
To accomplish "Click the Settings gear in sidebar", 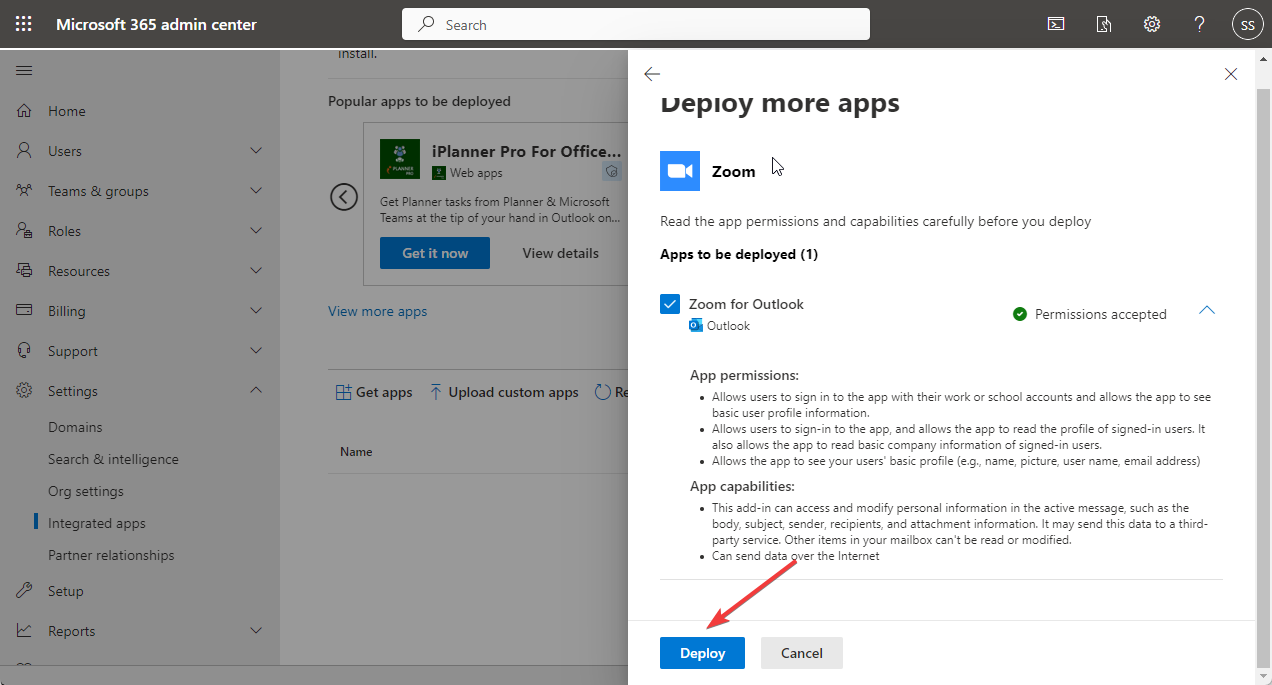I will (25, 391).
